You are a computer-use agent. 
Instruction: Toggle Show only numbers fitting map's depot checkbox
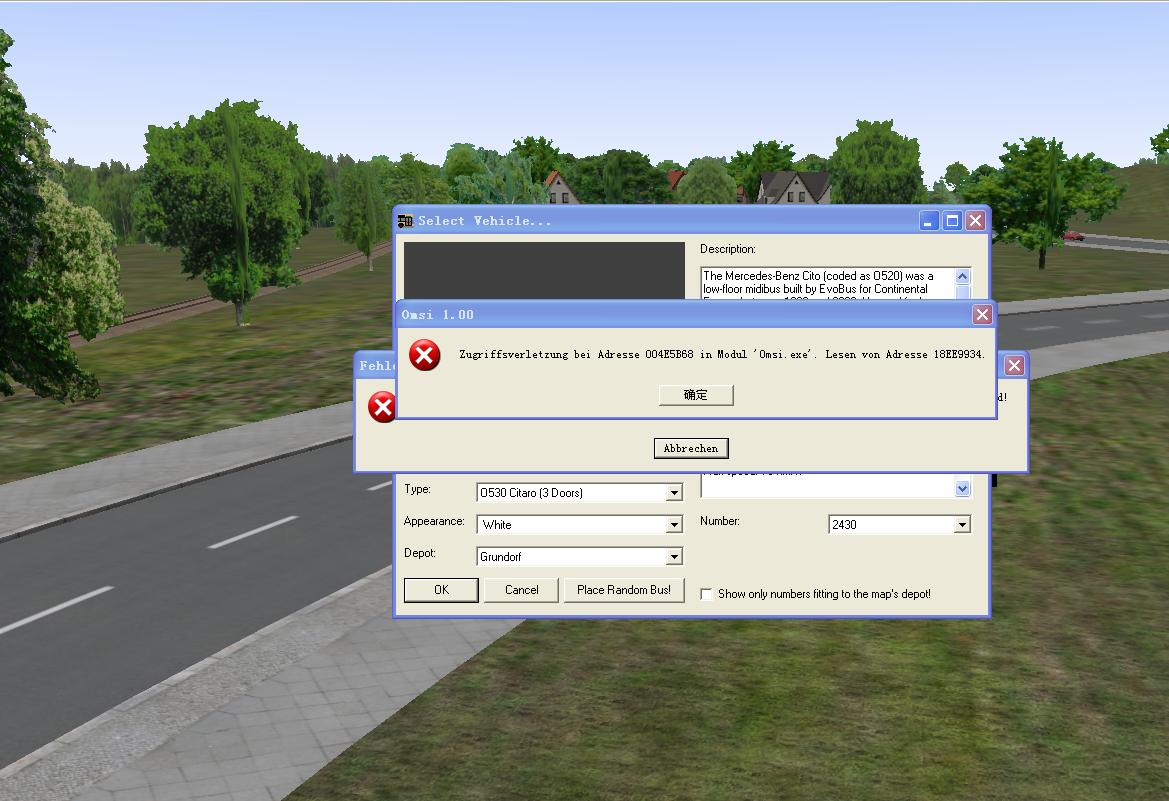706,594
